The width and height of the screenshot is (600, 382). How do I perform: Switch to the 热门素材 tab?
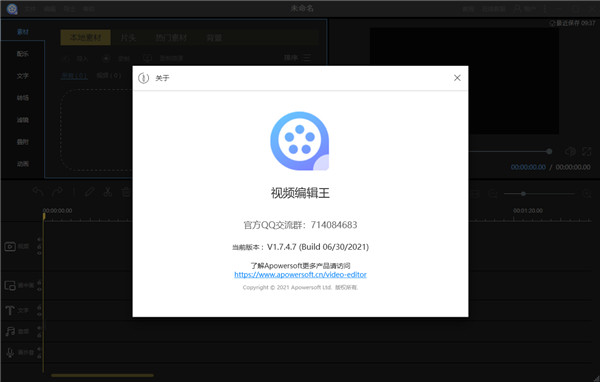[x=171, y=38]
